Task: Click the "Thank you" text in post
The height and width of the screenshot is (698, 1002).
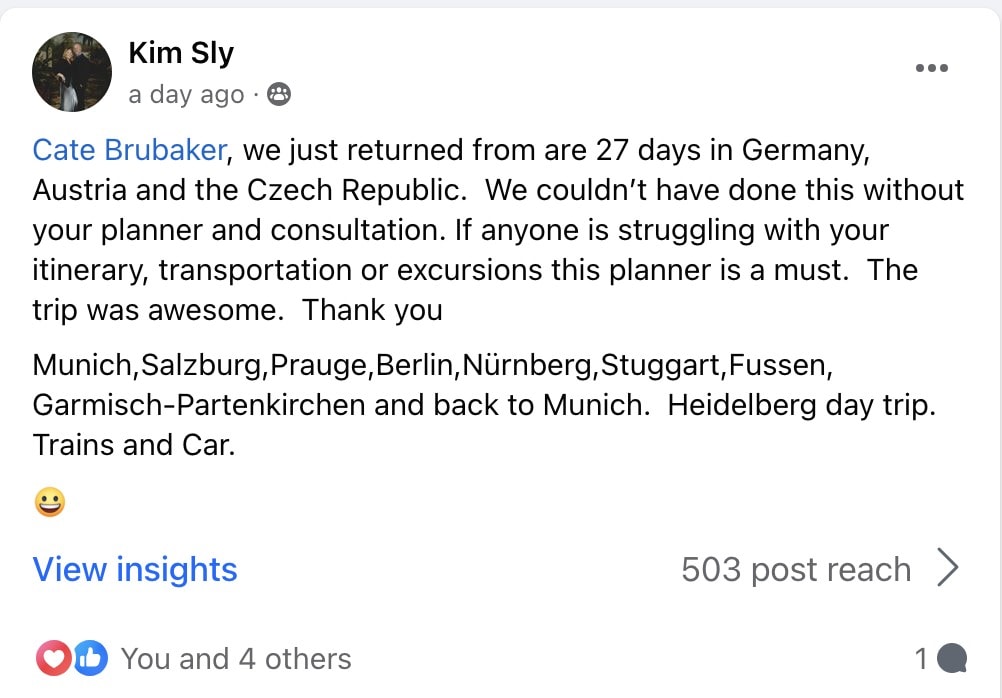Action: (x=372, y=310)
